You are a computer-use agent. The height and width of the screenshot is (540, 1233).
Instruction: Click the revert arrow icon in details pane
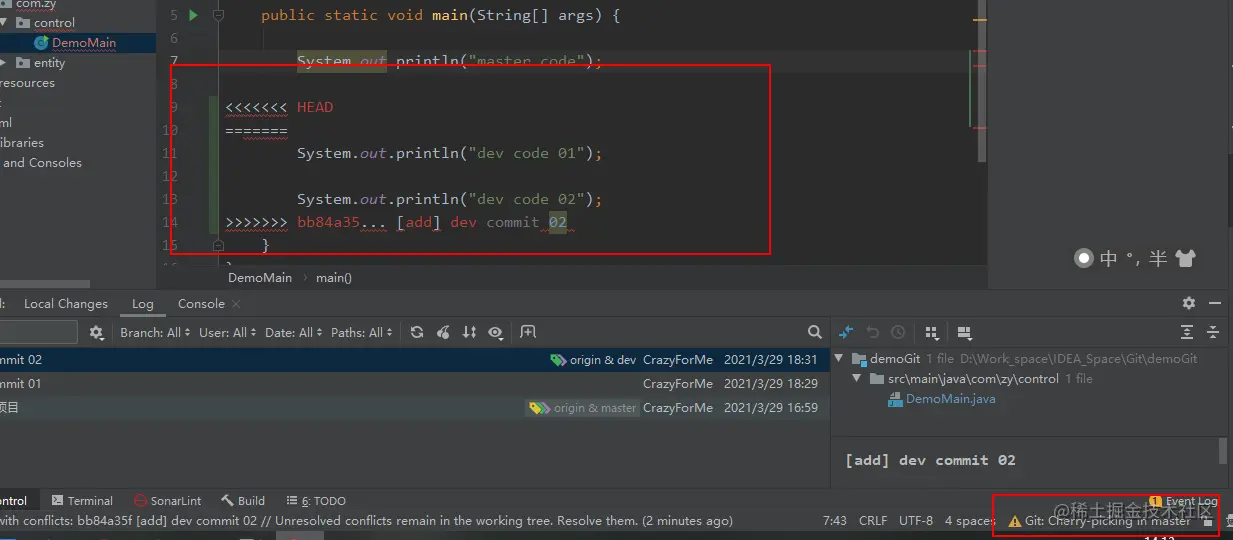(x=872, y=332)
